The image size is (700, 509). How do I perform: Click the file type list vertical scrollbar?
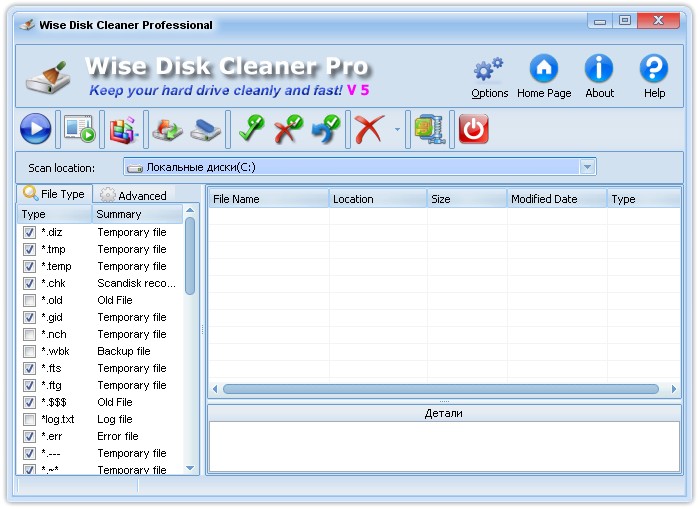click(x=190, y=260)
